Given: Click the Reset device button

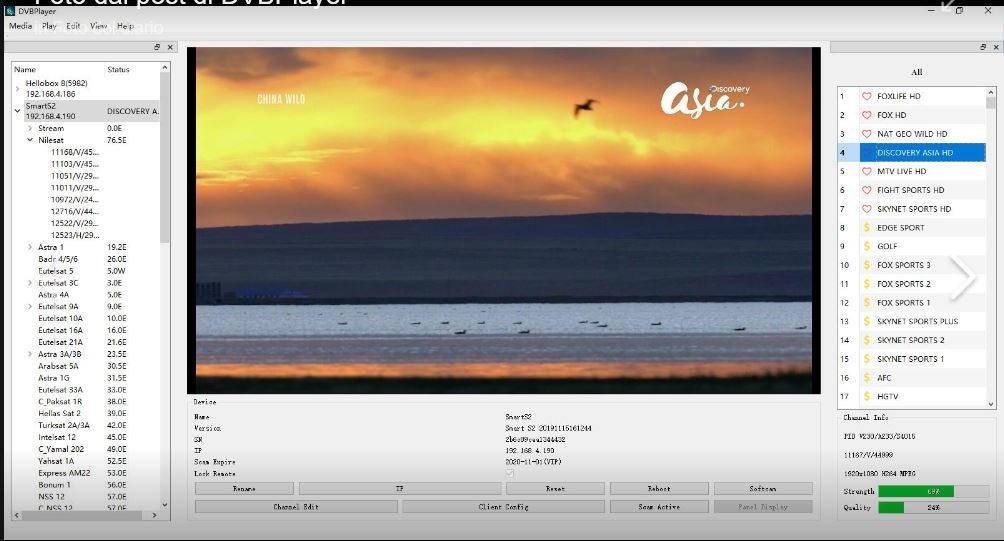Looking at the screenshot, I should coord(555,489).
